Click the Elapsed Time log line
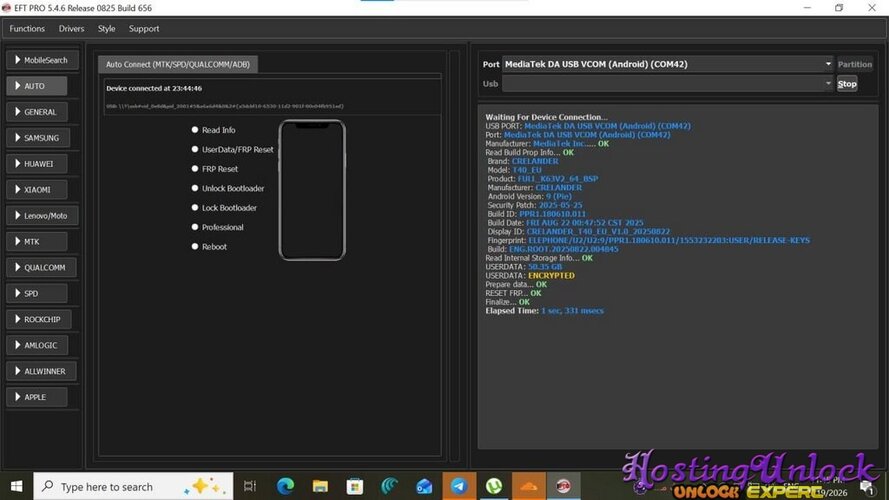The width and height of the screenshot is (889, 500). 544,311
